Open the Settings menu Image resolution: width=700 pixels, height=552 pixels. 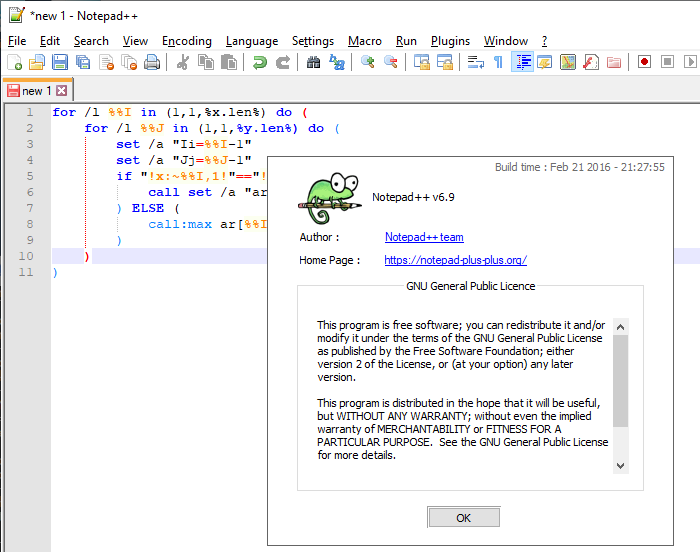[312, 41]
